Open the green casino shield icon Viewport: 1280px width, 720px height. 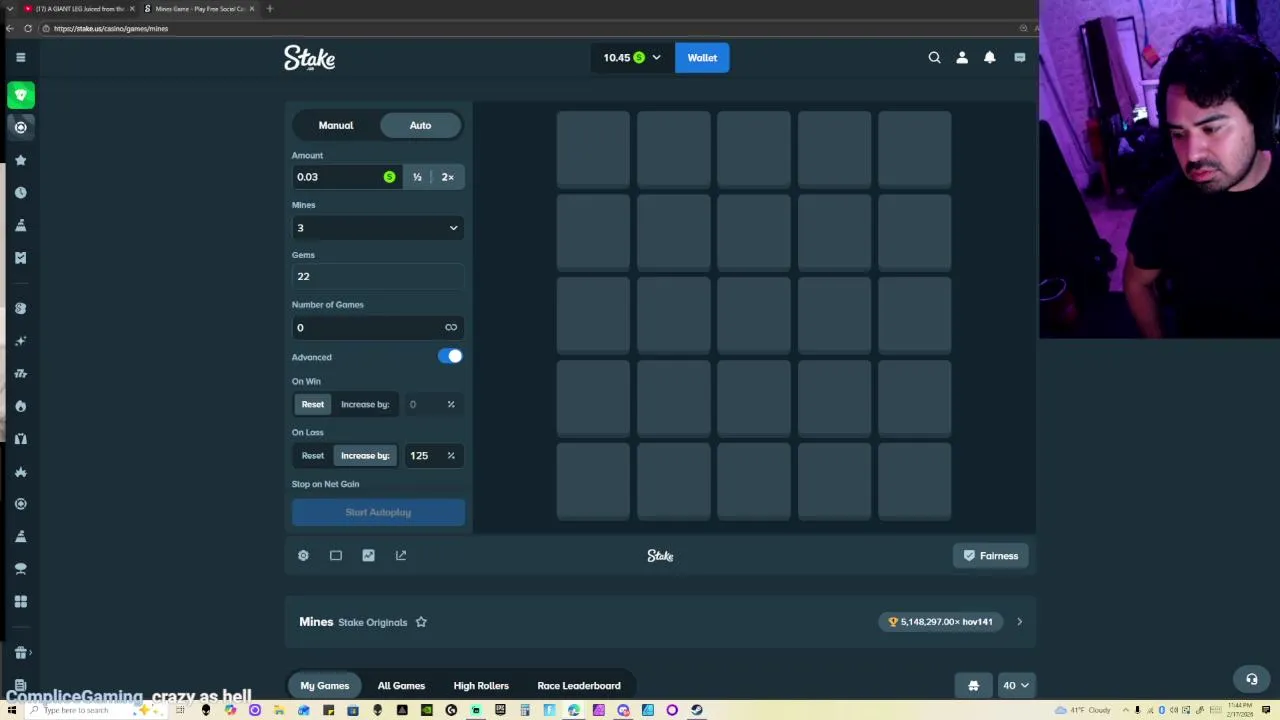[20, 95]
